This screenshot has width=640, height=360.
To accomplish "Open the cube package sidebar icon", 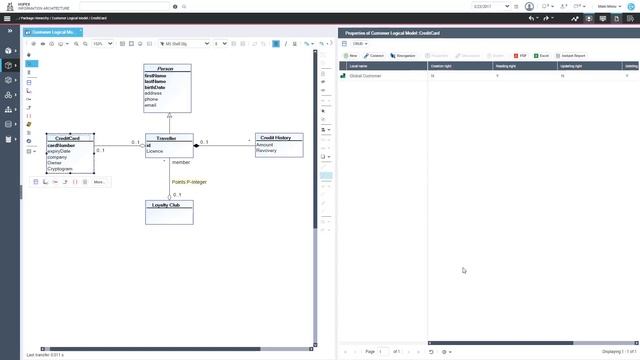I will coord(8,65).
